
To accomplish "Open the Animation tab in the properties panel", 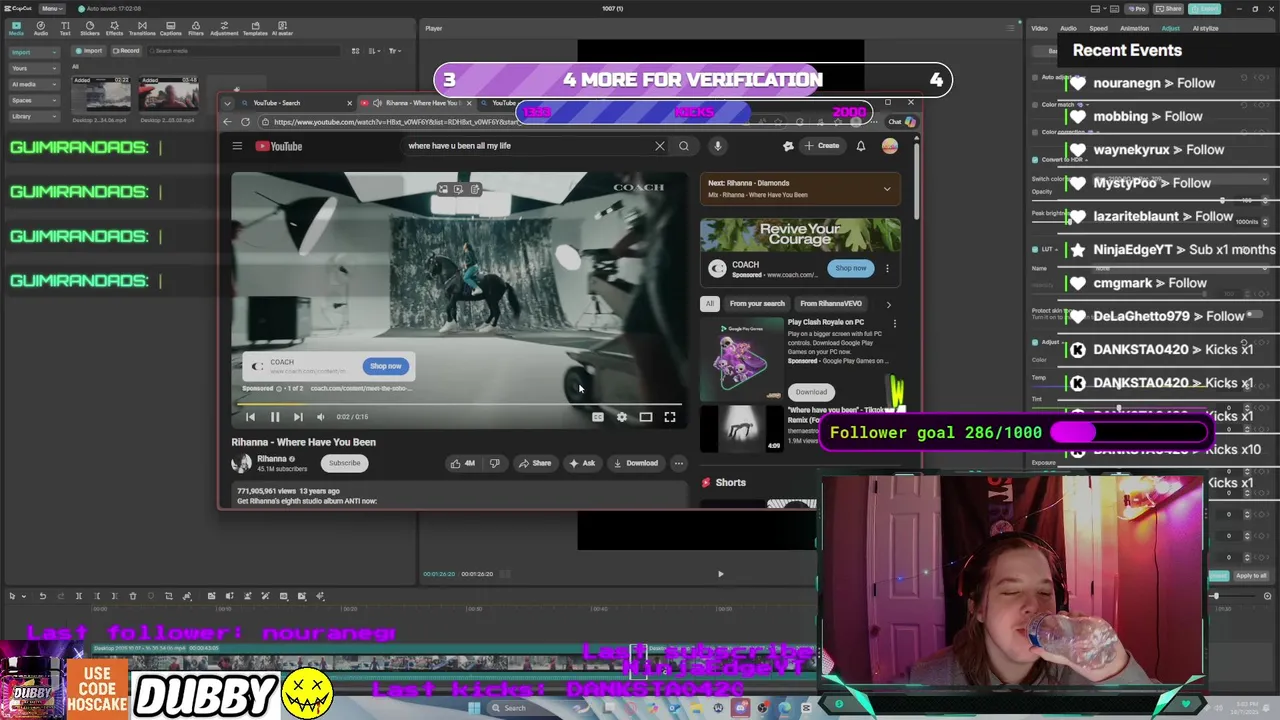I will [1134, 28].
